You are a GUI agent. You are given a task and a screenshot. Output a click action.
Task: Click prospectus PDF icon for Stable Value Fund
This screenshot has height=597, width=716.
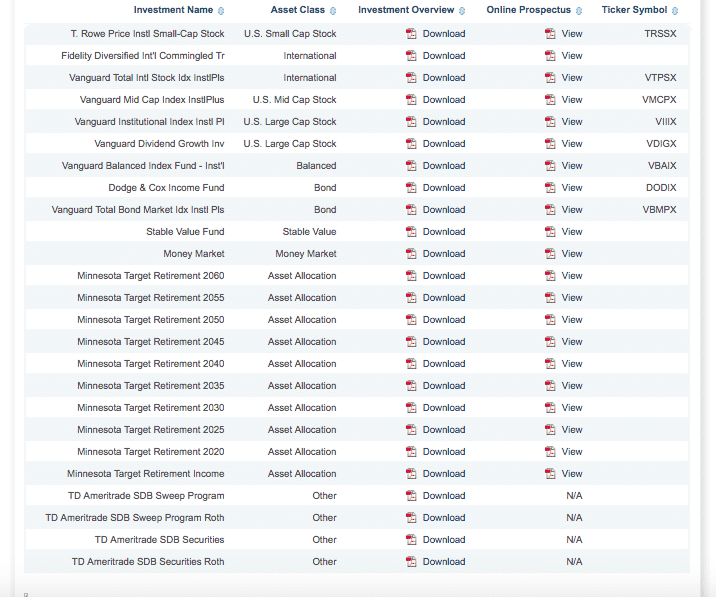[x=550, y=232]
